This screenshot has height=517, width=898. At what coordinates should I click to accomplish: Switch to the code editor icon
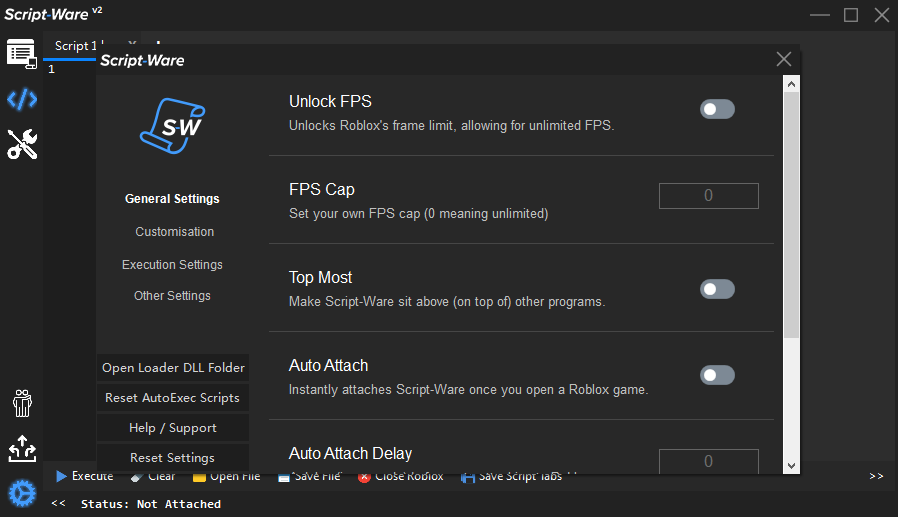coord(21,99)
